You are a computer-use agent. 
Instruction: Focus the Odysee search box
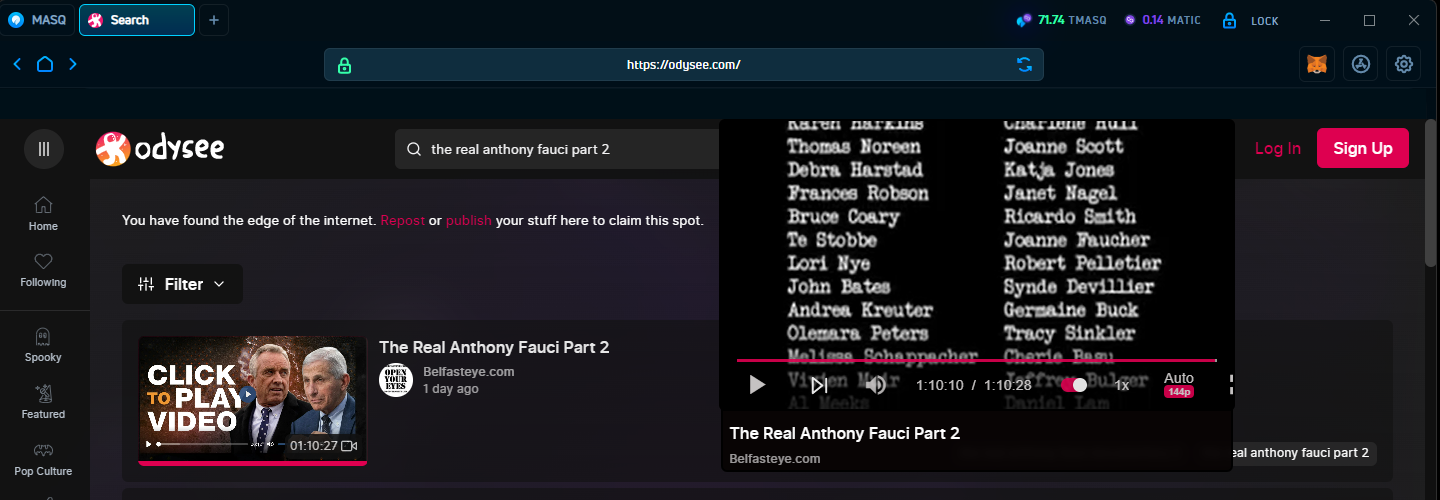557,149
